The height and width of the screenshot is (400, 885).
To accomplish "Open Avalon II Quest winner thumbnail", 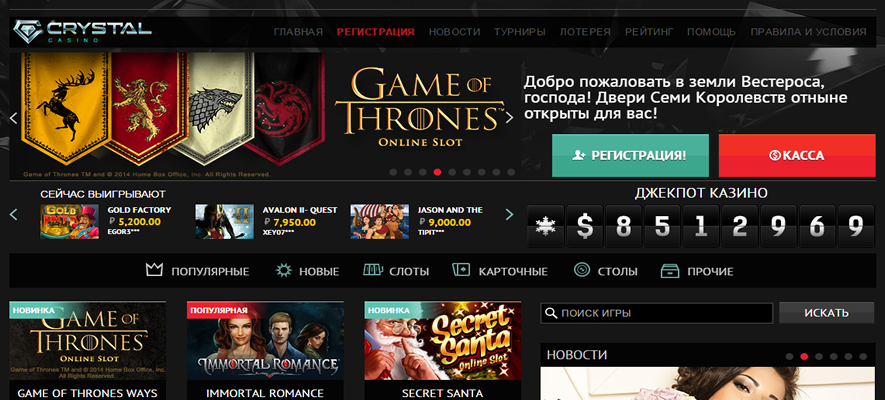I will point(225,222).
